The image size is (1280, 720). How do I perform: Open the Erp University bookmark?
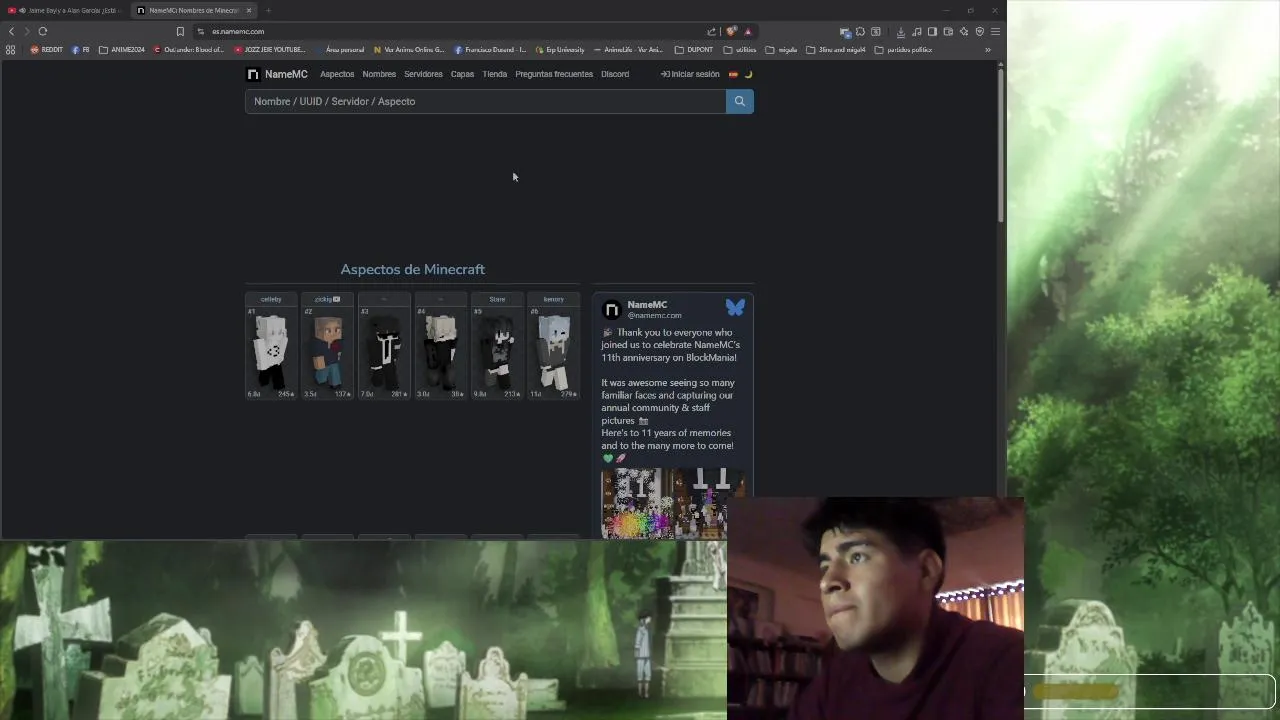pyautogui.click(x=560, y=49)
